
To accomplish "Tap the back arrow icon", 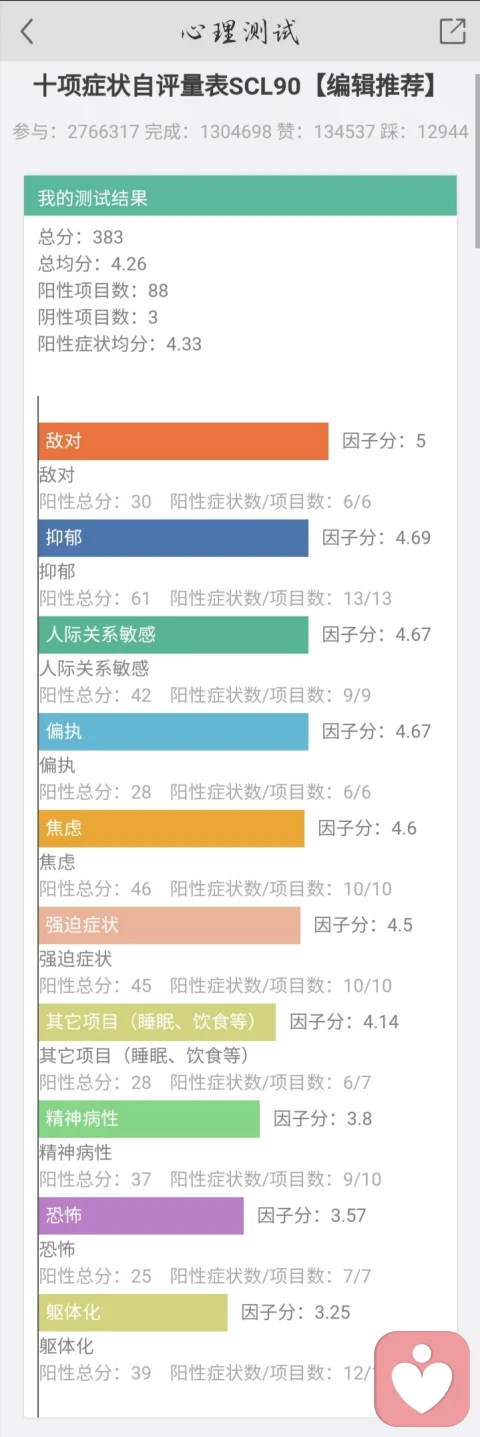I will [x=27, y=31].
